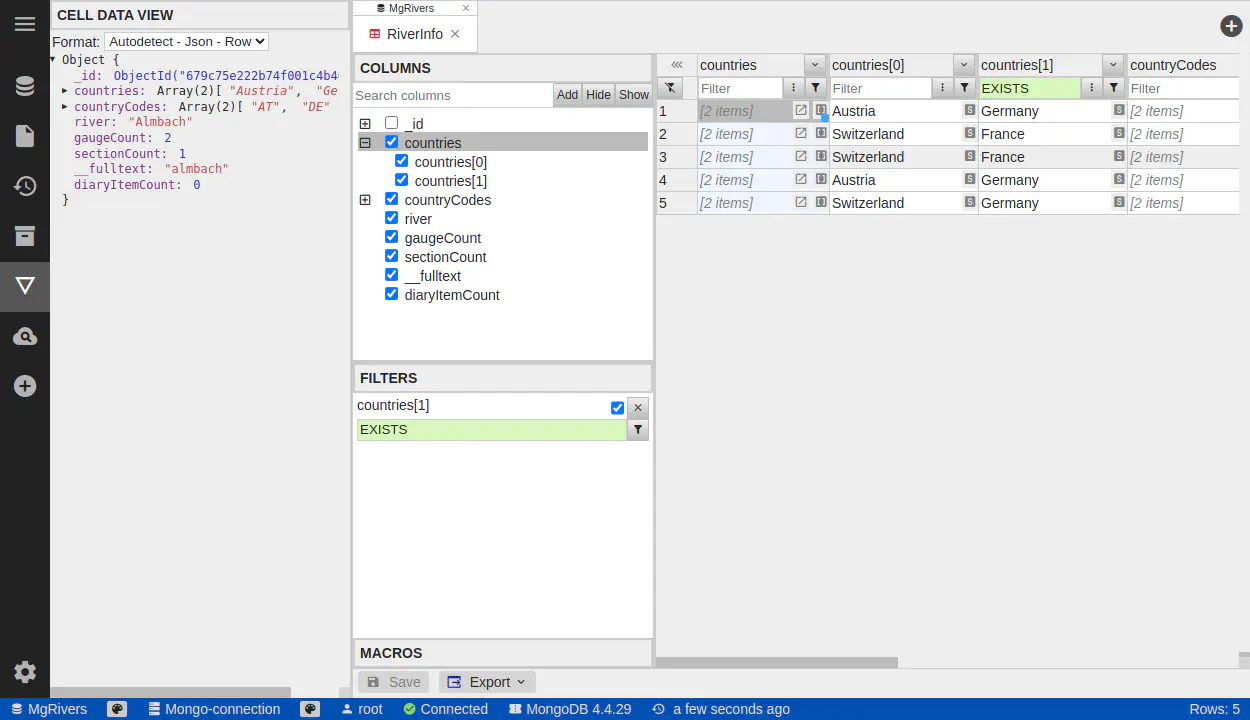1250x720 pixels.
Task: Enable the _id column checkbox
Action: click(392, 123)
